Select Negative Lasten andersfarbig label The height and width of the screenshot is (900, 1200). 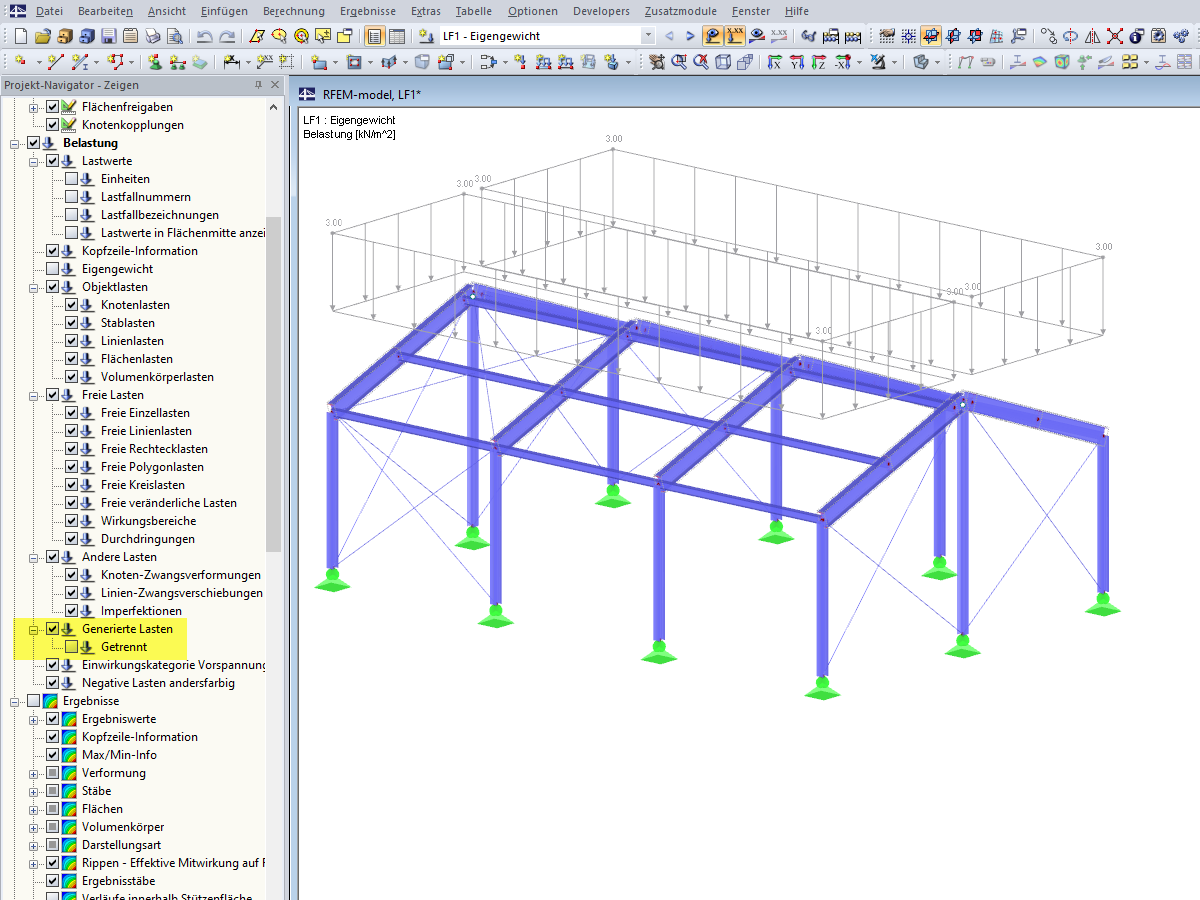click(158, 683)
